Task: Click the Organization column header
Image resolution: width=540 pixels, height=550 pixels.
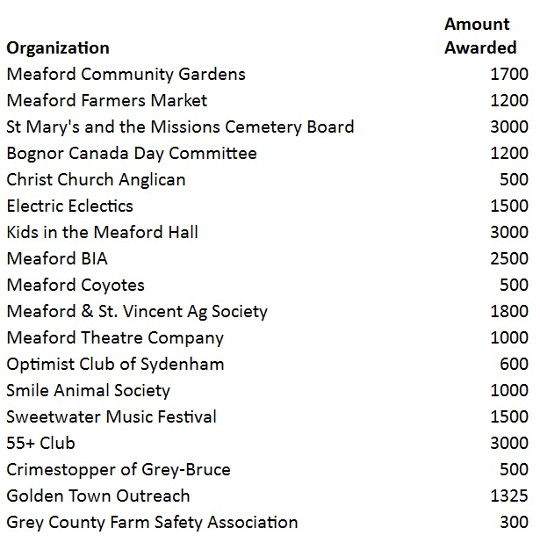Action: click(58, 48)
